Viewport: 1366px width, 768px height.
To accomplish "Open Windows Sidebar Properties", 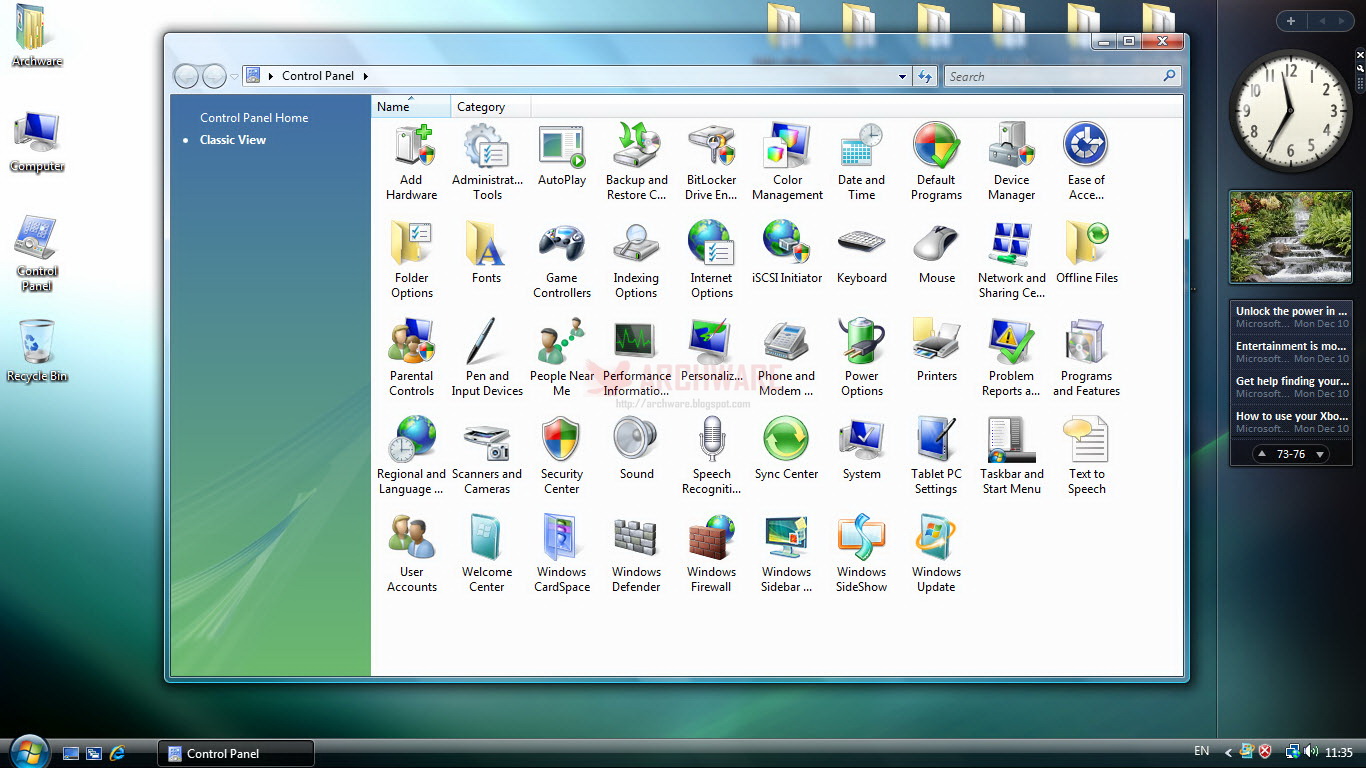I will [787, 554].
